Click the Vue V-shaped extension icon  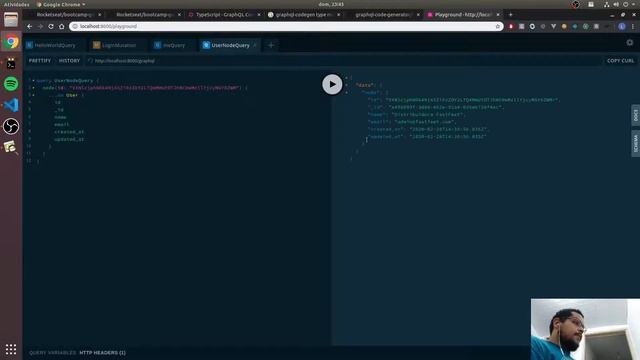(553, 26)
